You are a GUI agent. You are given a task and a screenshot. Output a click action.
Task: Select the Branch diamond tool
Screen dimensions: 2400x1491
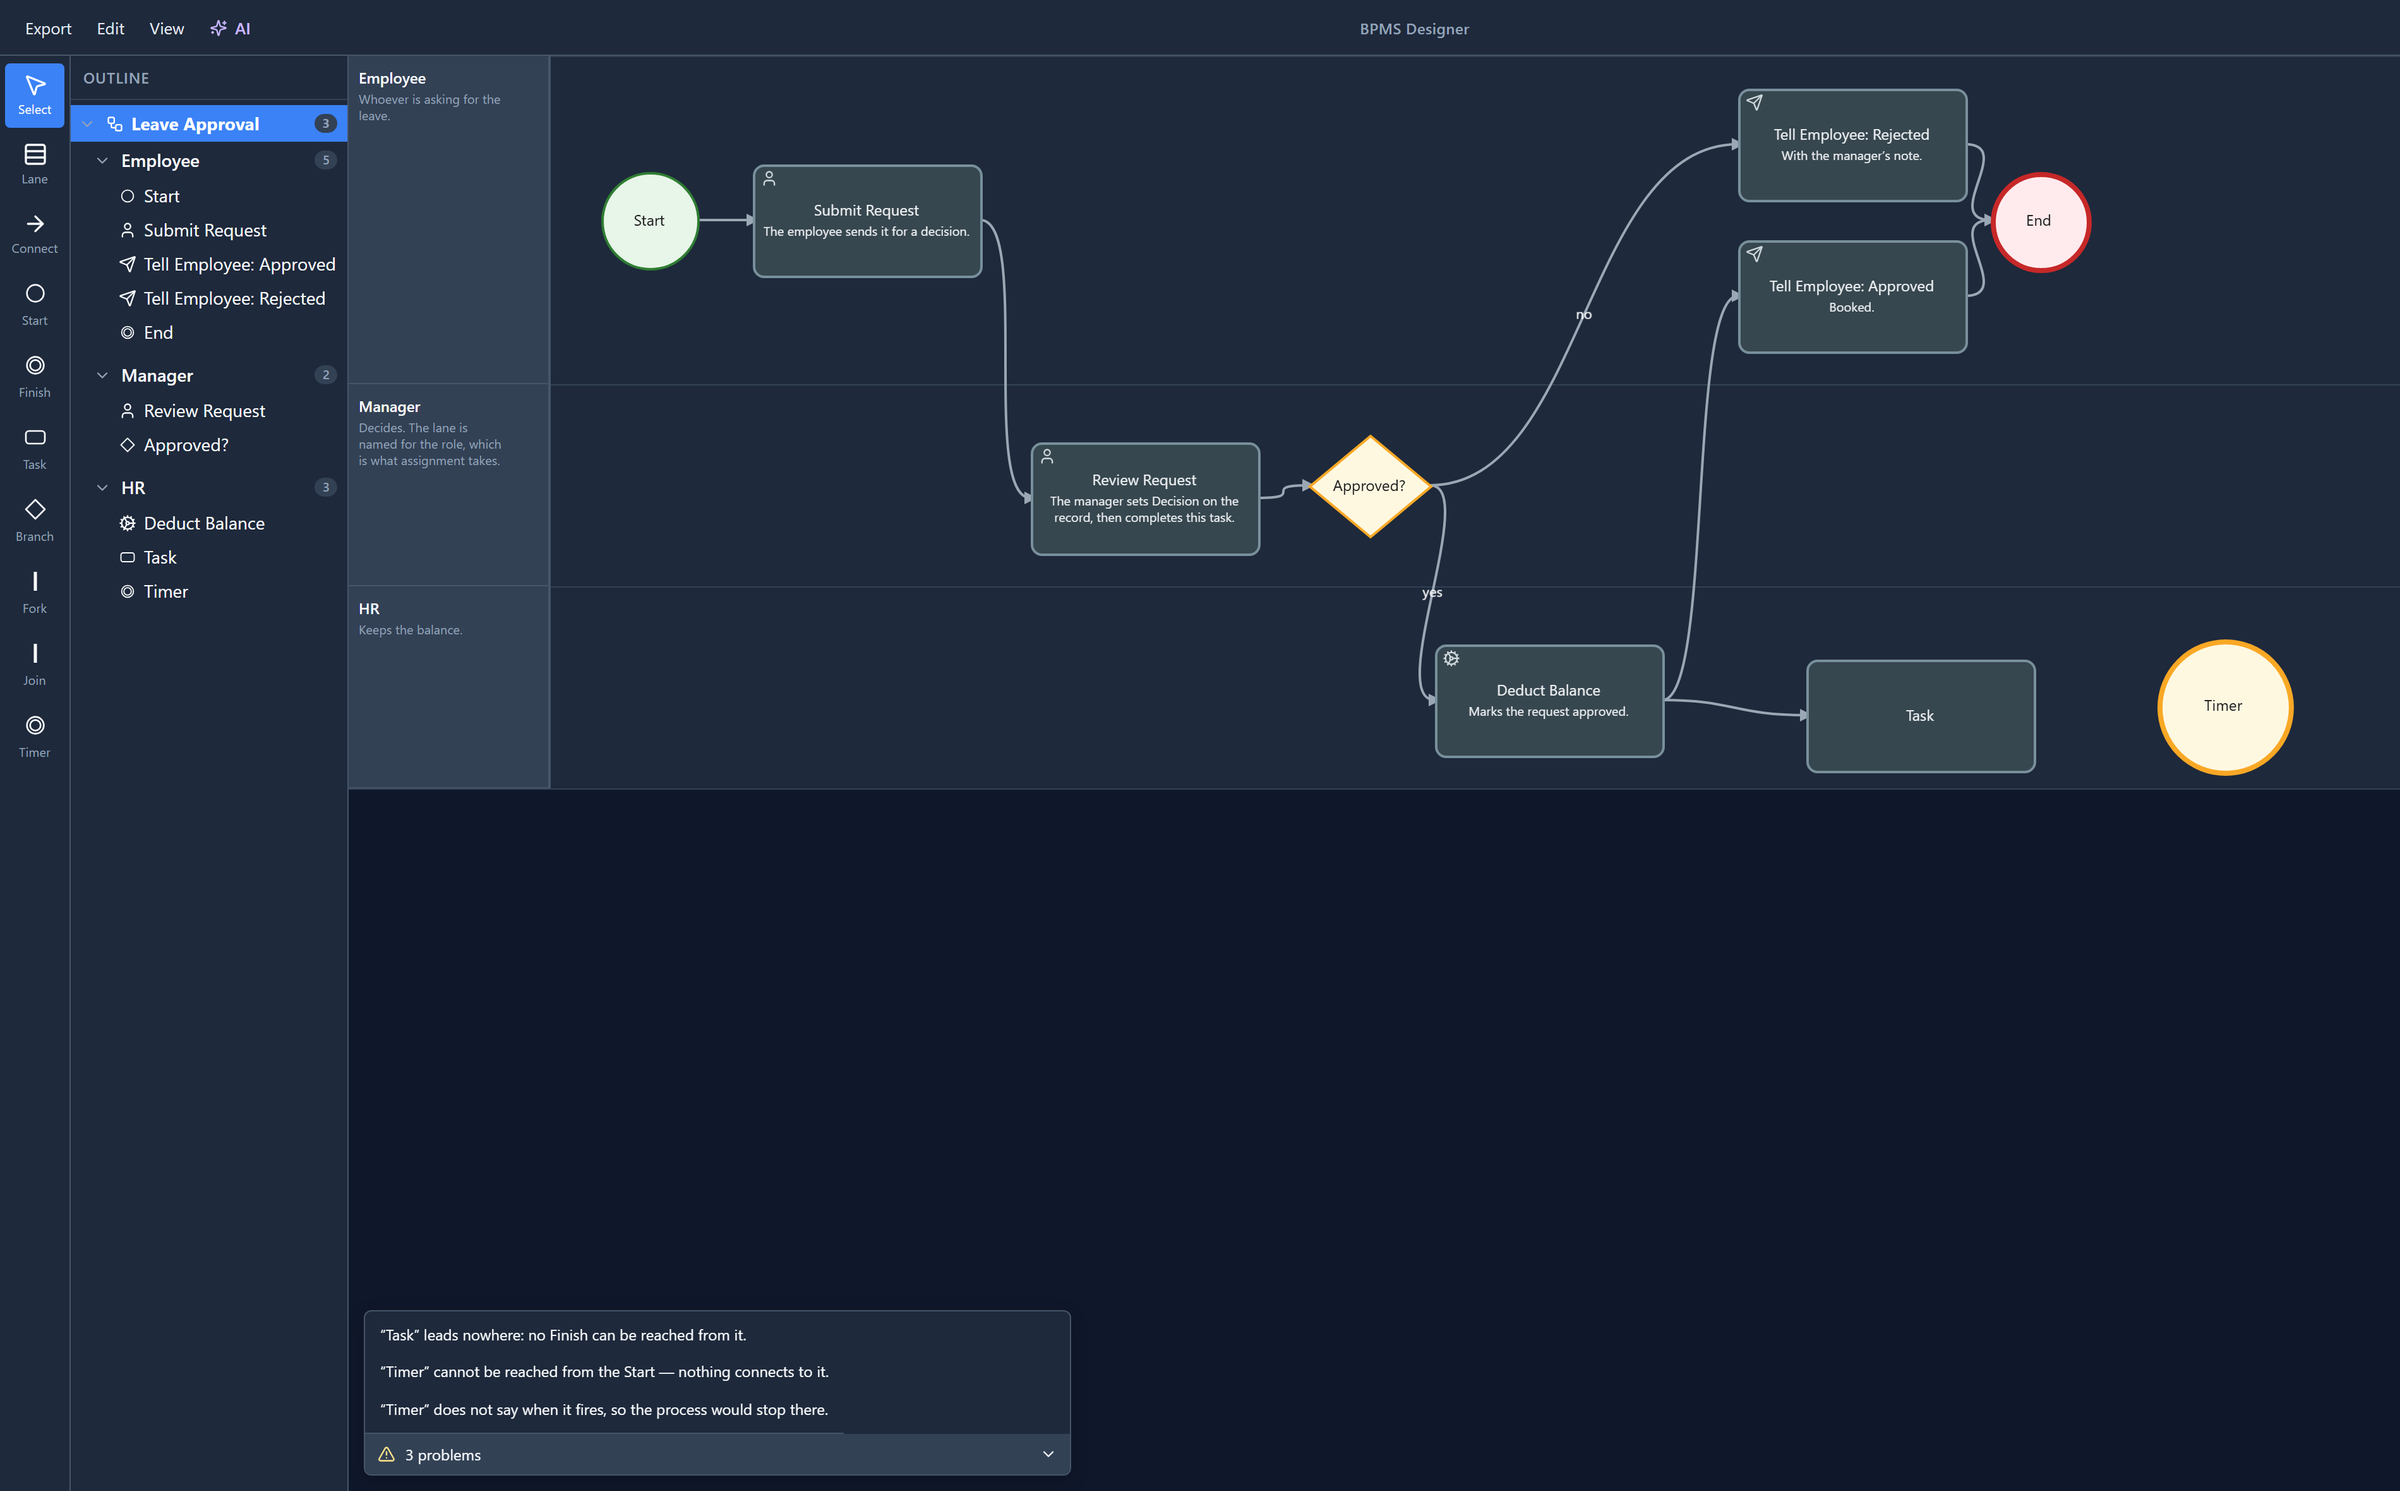pyautogui.click(x=35, y=521)
